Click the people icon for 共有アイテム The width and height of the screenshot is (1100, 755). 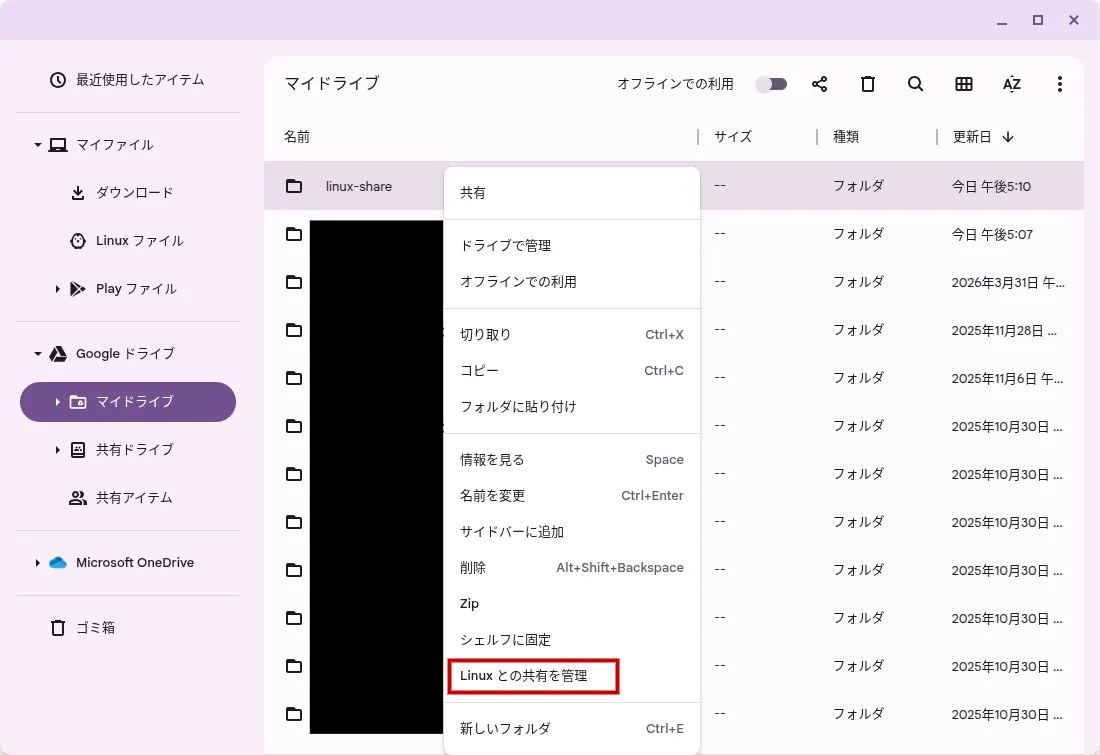pos(78,498)
